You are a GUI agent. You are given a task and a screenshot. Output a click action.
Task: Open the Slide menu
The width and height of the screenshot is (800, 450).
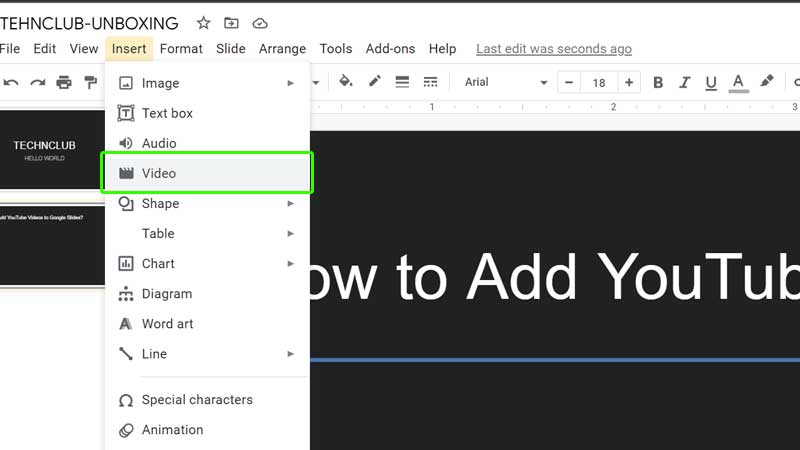click(231, 48)
